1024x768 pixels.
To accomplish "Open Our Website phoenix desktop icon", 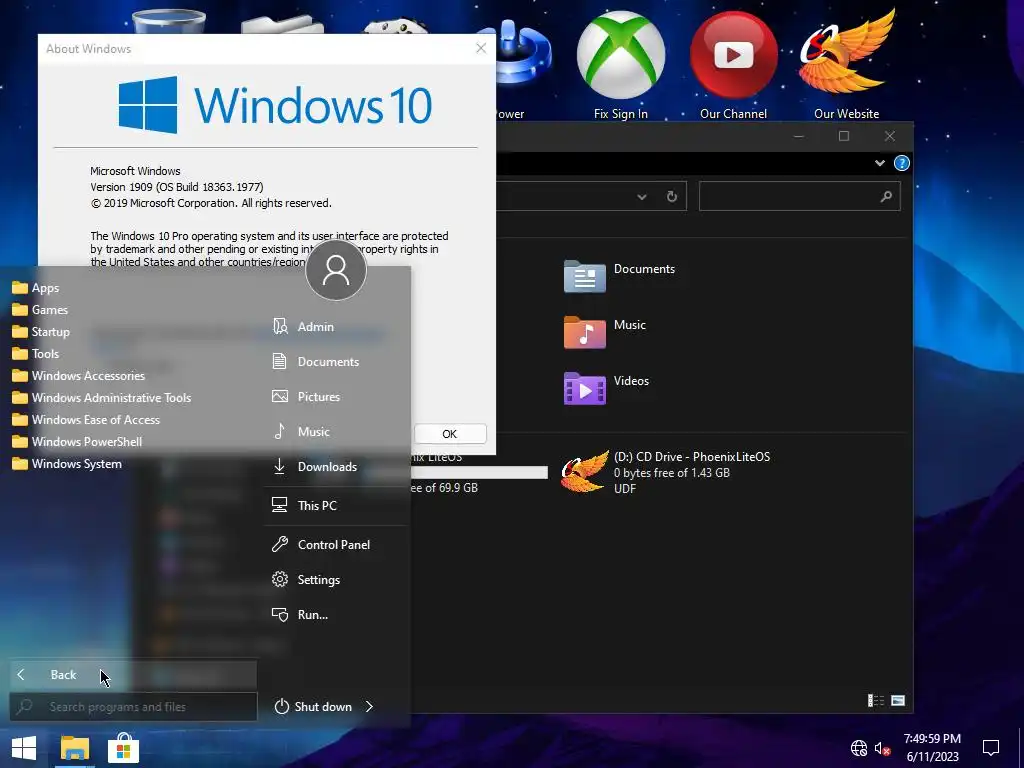I will pyautogui.click(x=846, y=65).
